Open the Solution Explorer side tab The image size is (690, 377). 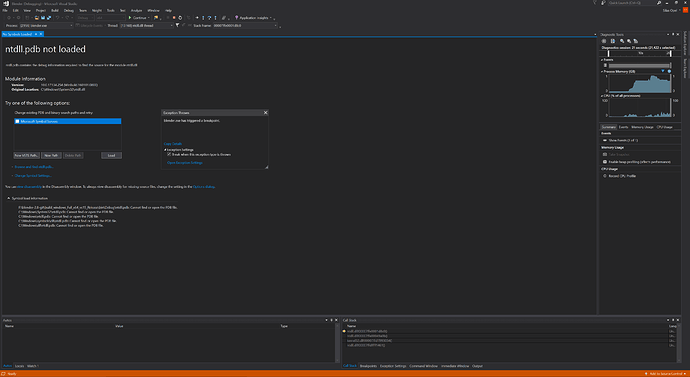click(685, 43)
